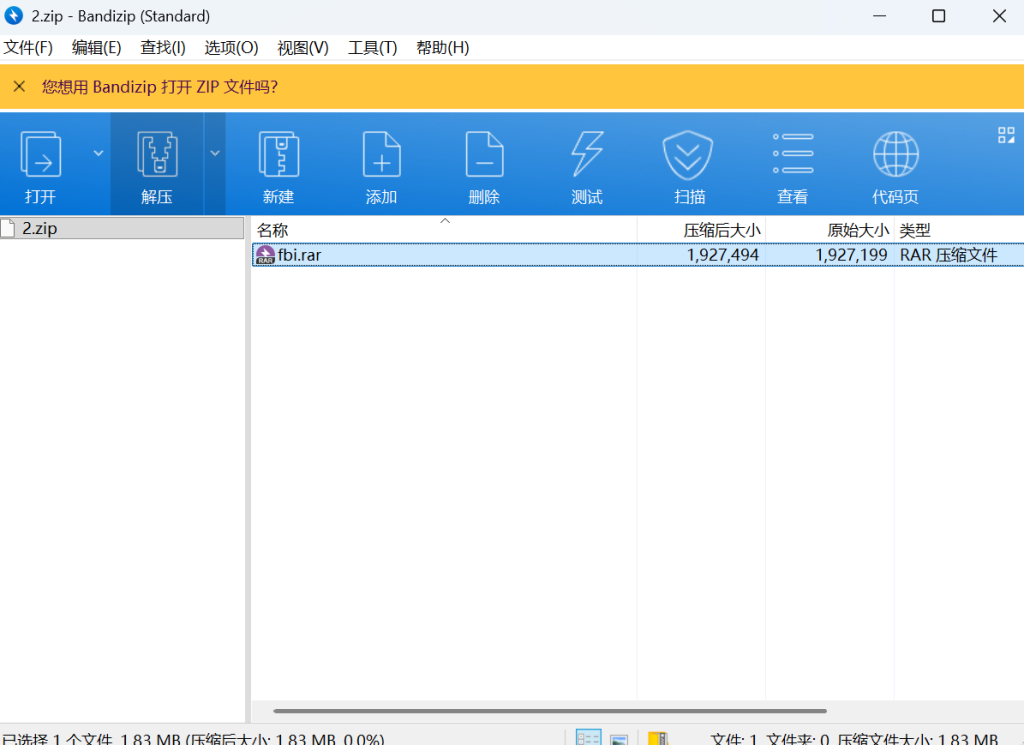Click the Test (测试) lightning icon
This screenshot has width=1024, height=745.
point(587,156)
